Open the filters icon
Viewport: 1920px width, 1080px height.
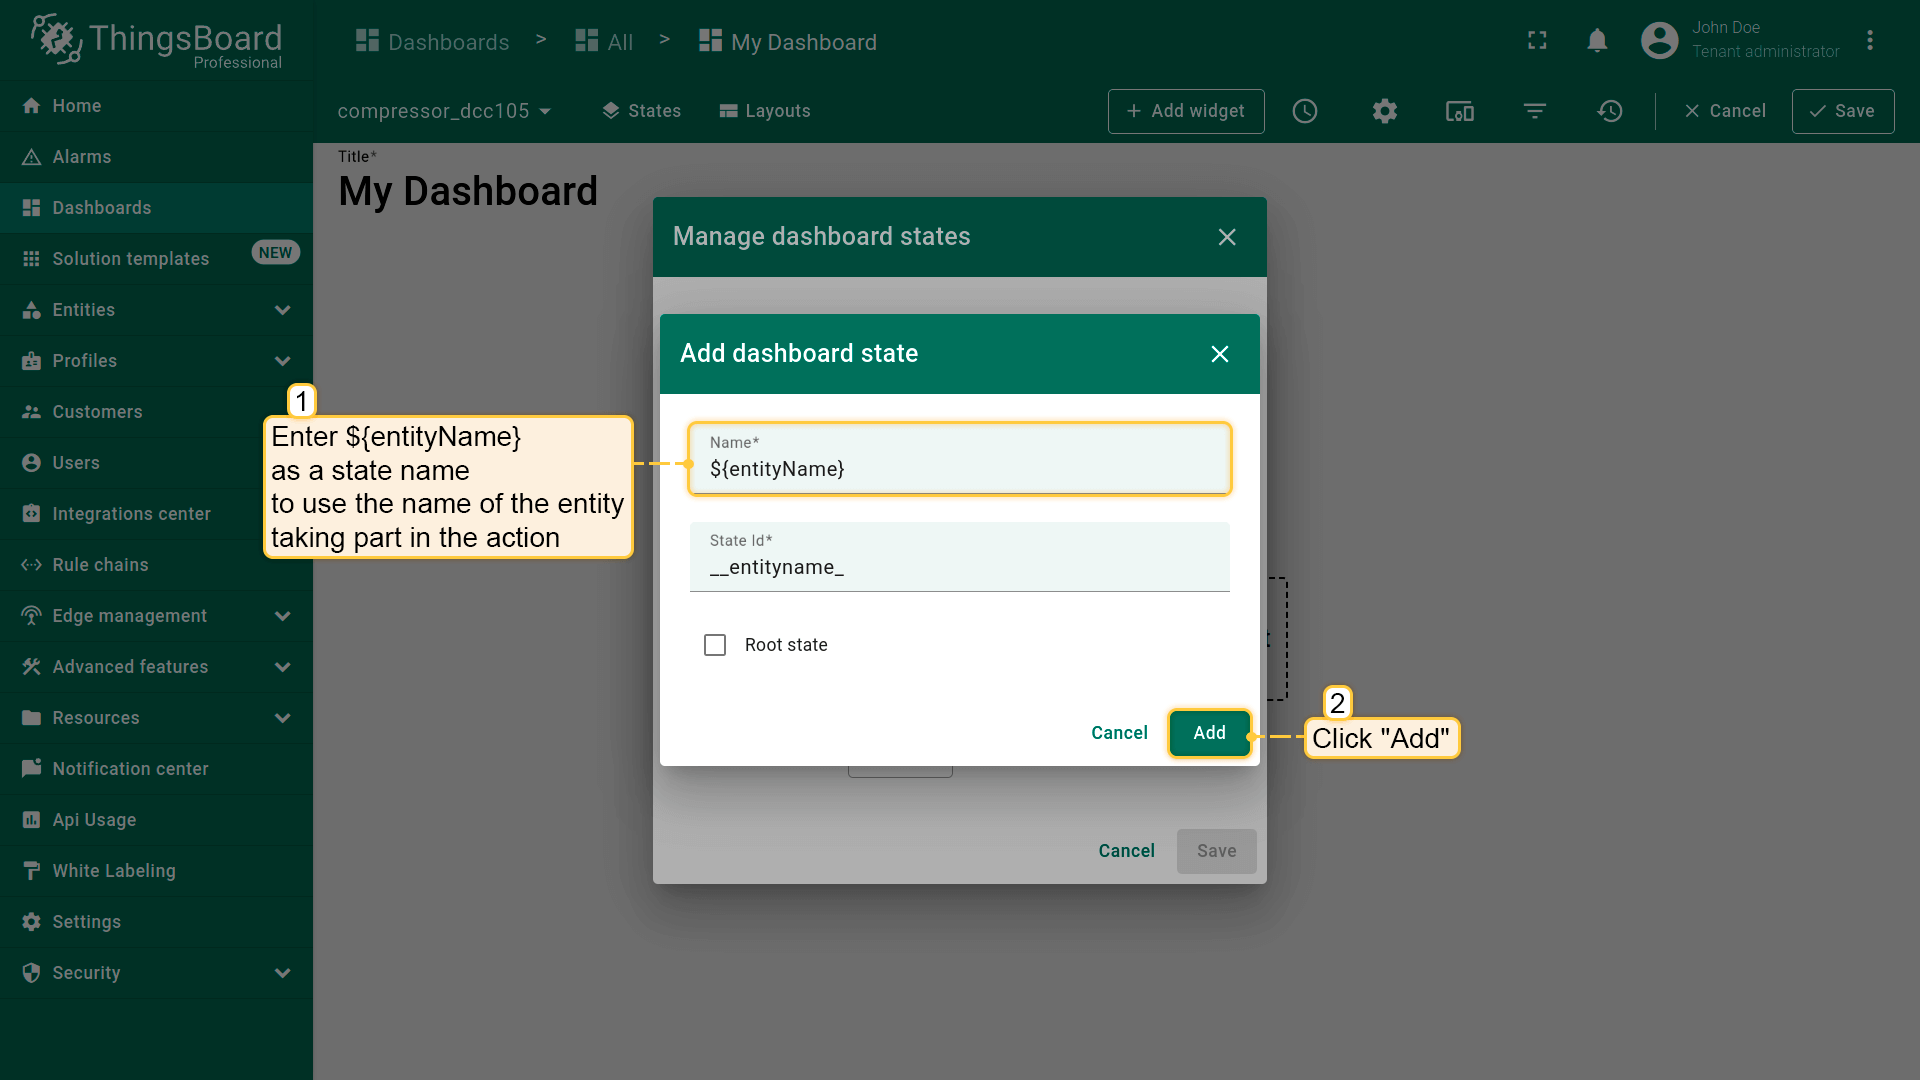point(1535,111)
